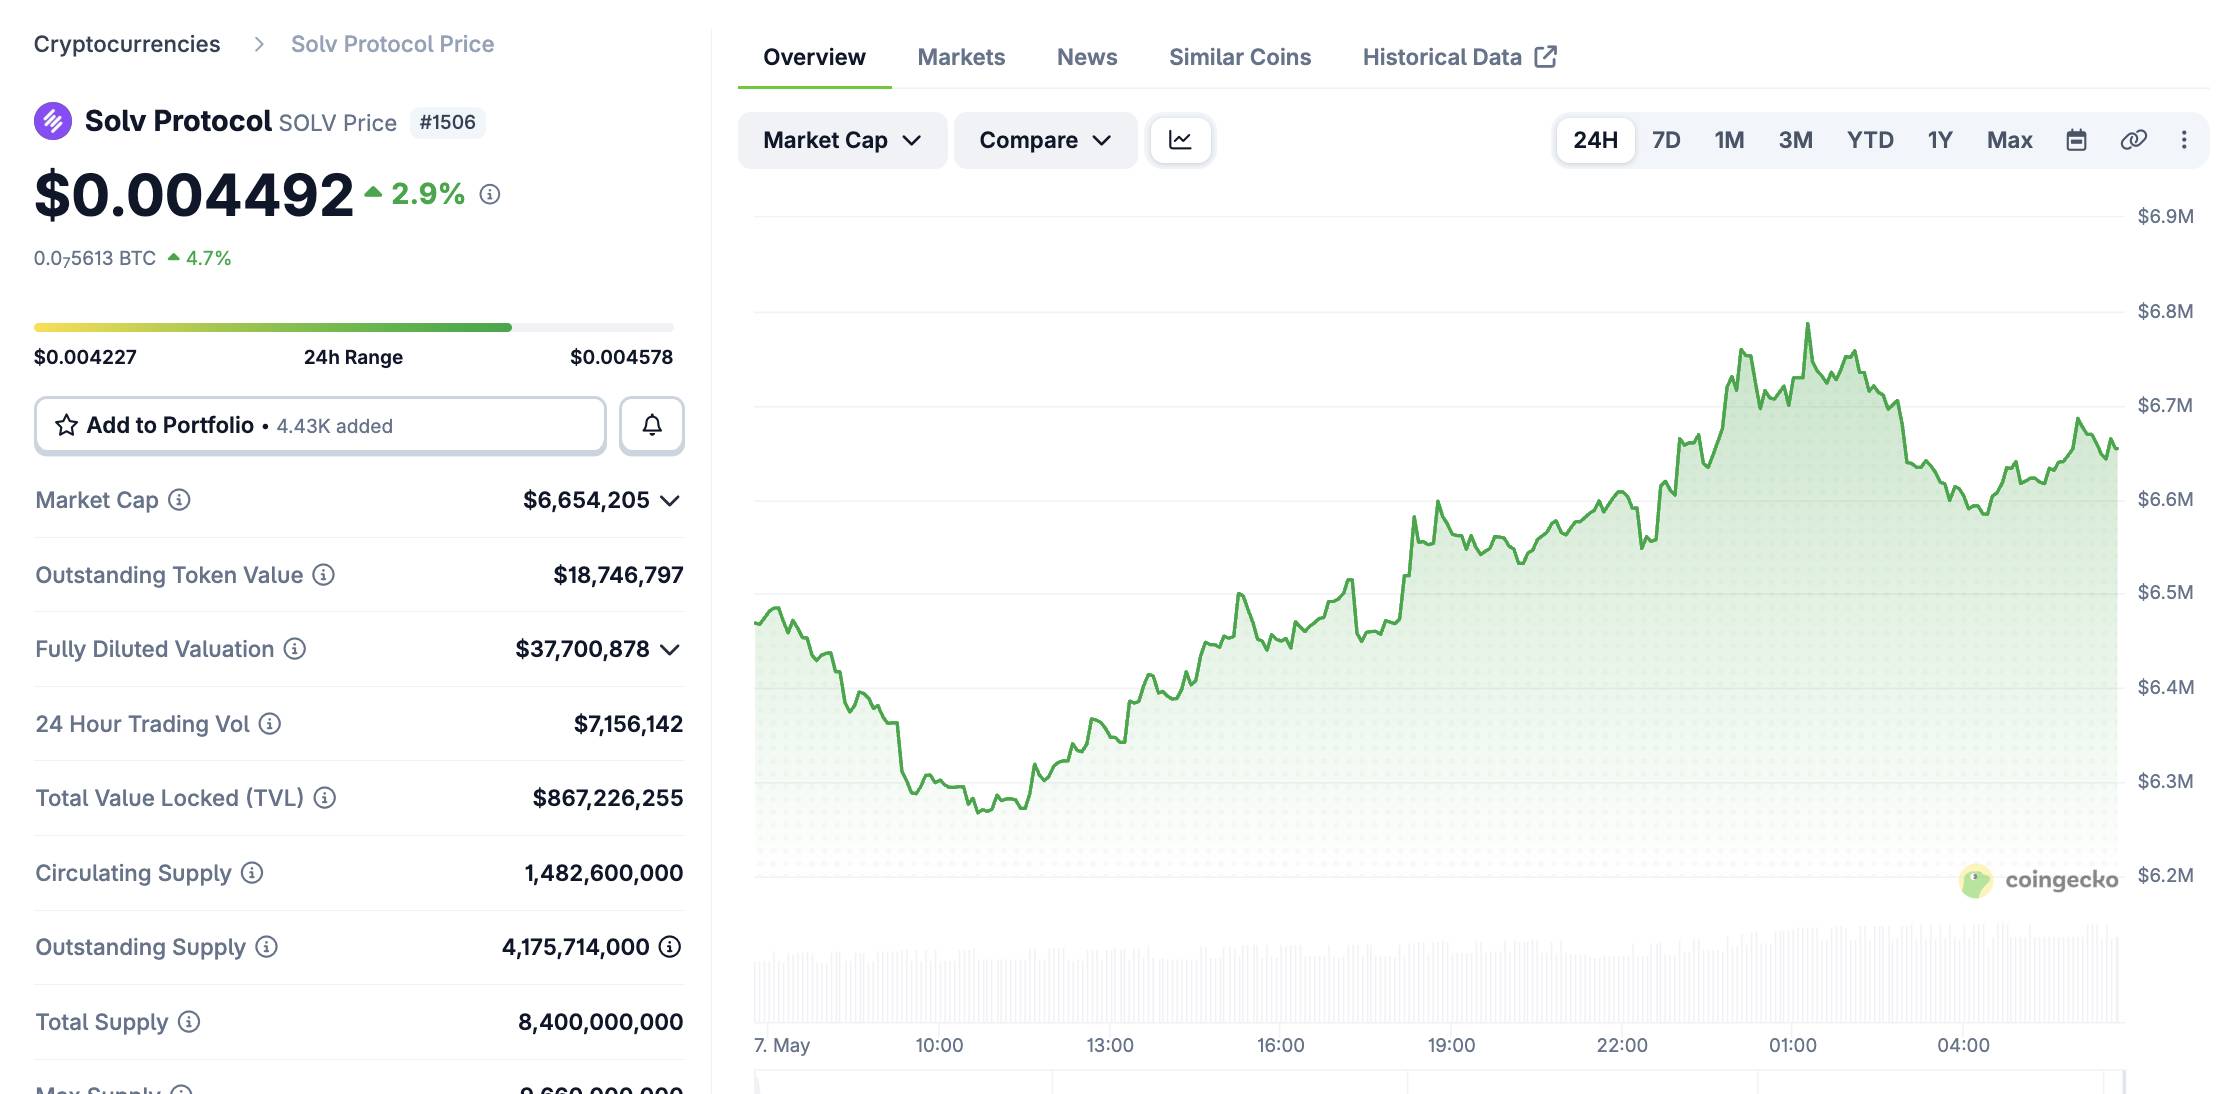The height and width of the screenshot is (1094, 2232).
Task: Click the TVL value $867,226,255
Action: coord(608,798)
